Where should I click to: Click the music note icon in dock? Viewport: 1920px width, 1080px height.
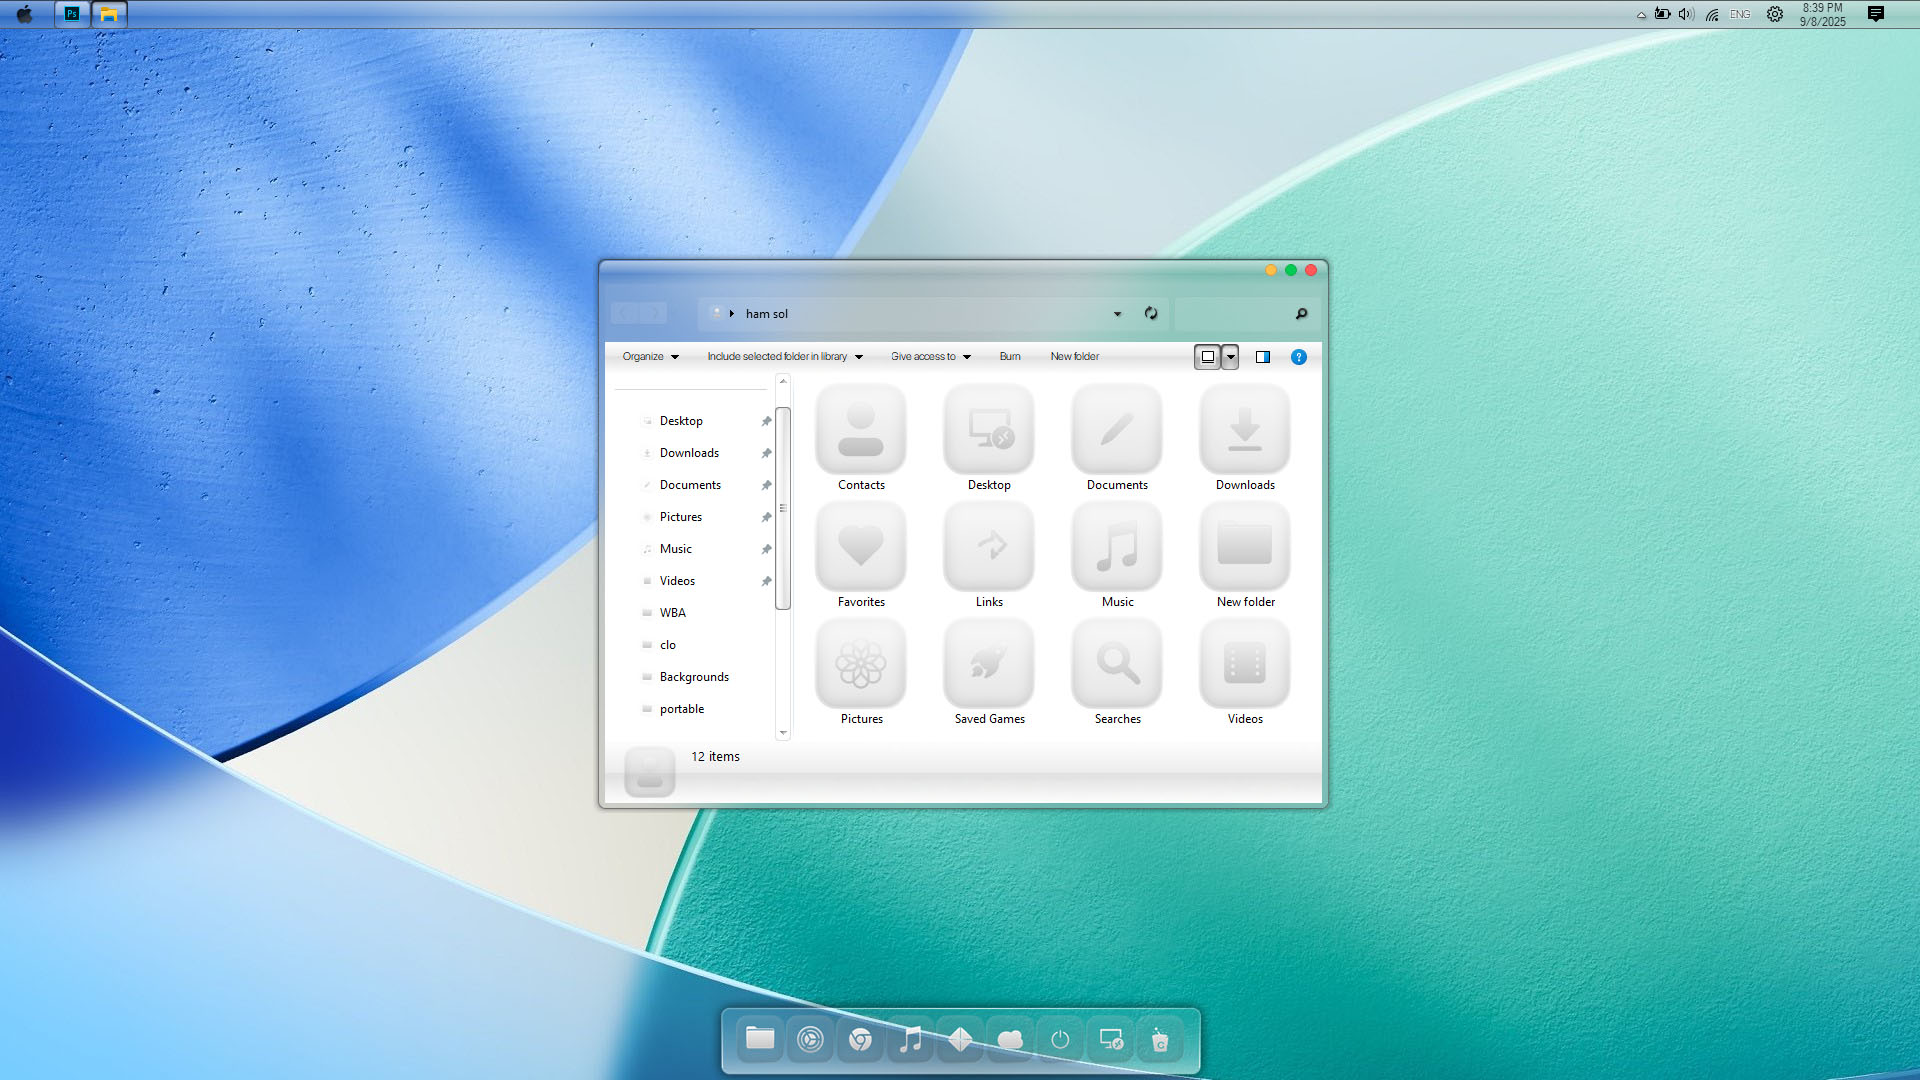coord(910,1040)
